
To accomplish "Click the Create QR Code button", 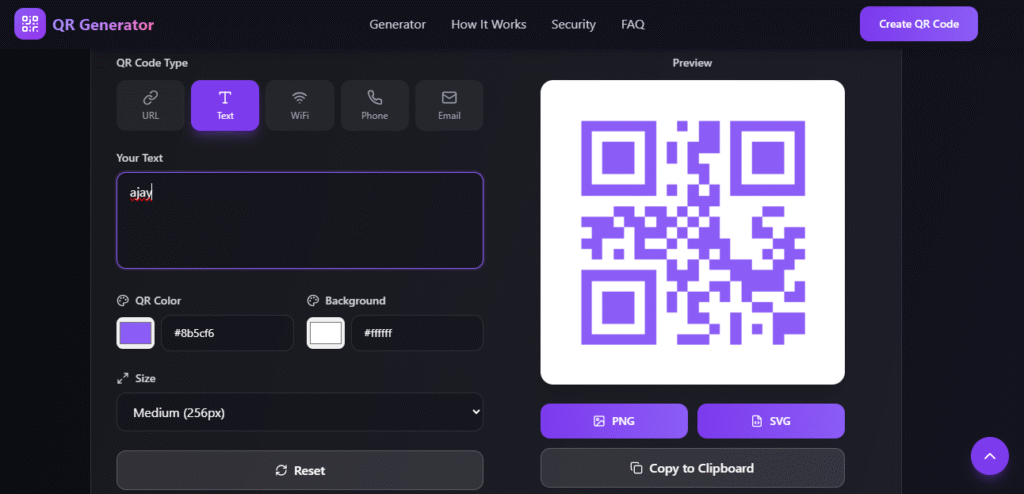I will [918, 24].
